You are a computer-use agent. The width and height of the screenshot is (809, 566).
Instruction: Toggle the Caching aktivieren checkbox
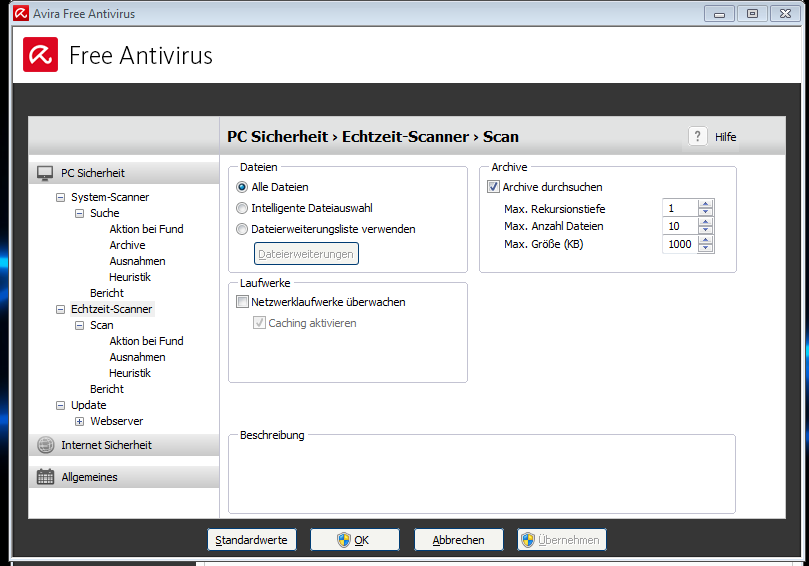tap(259, 323)
